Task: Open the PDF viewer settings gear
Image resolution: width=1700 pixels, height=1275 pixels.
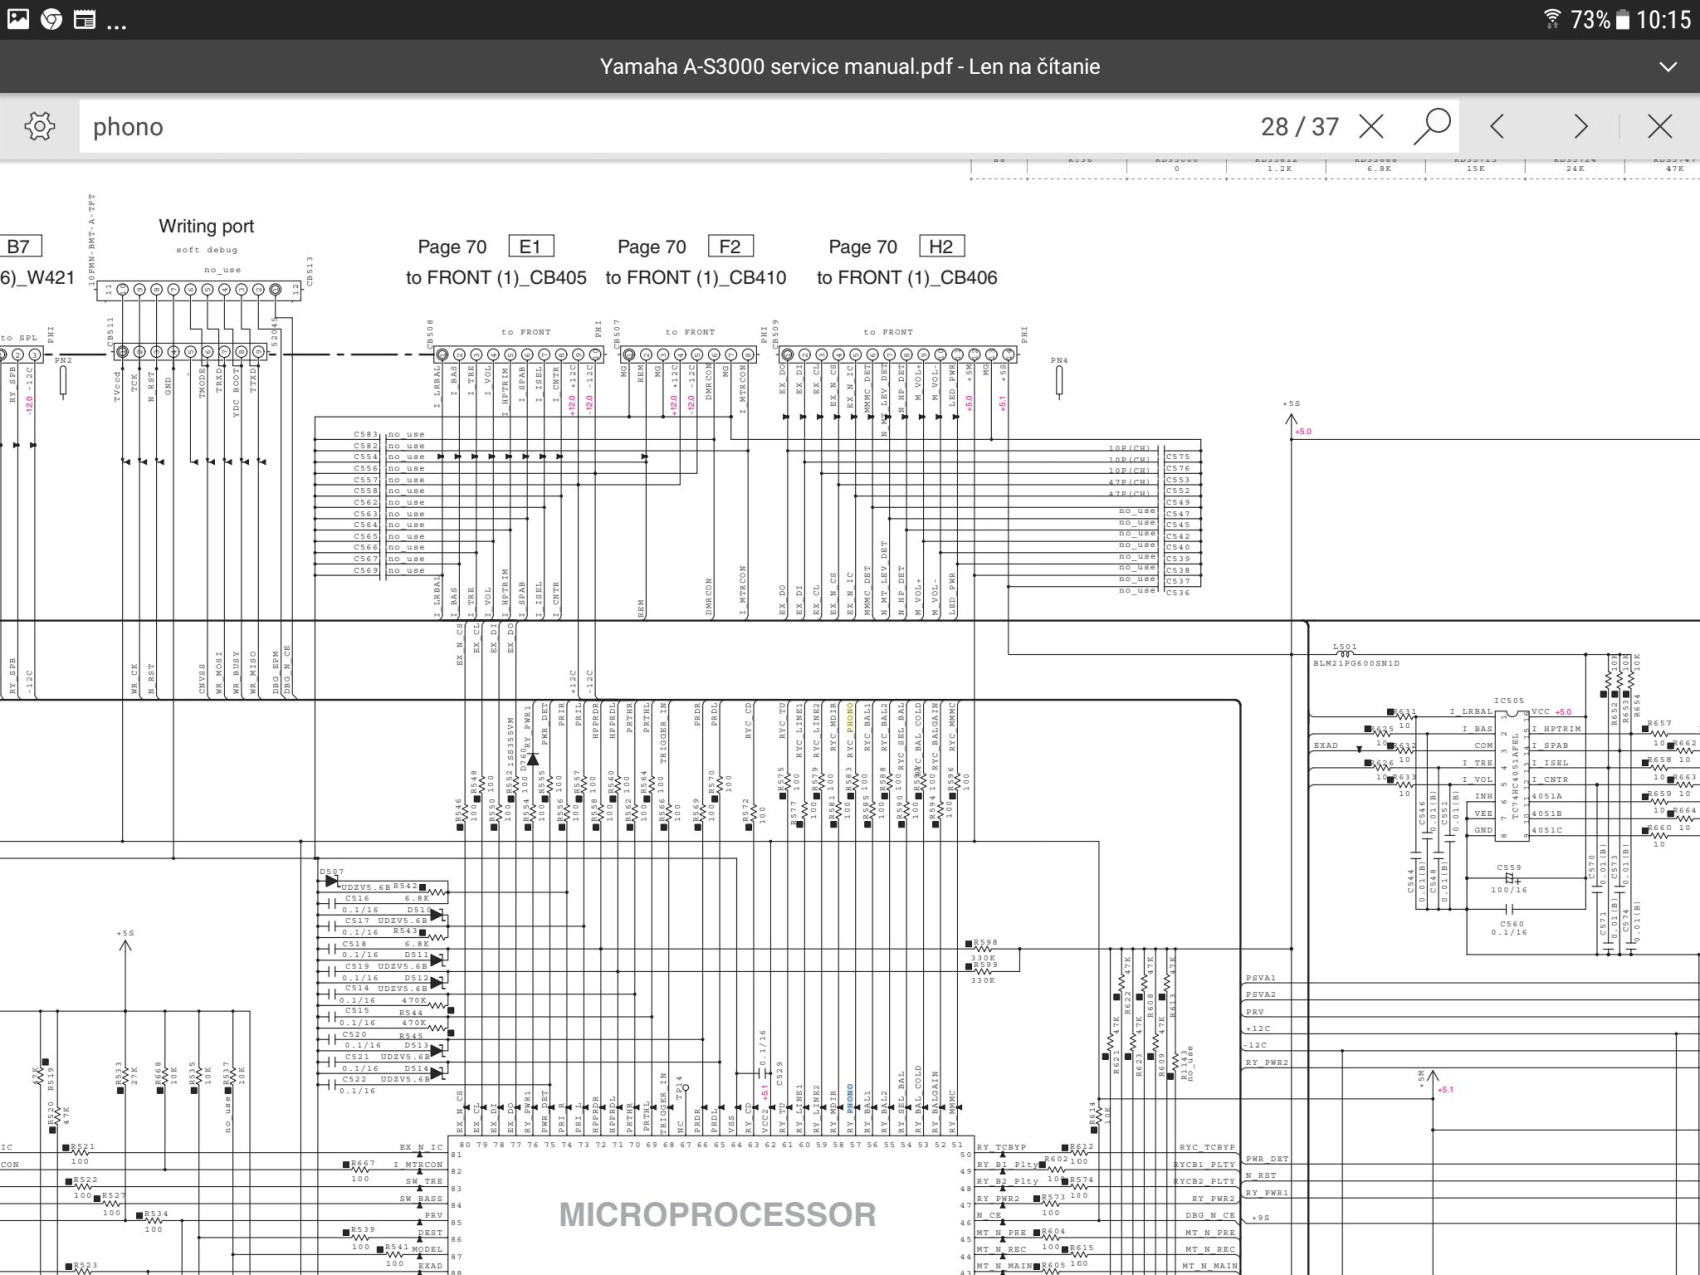Action: click(x=40, y=126)
